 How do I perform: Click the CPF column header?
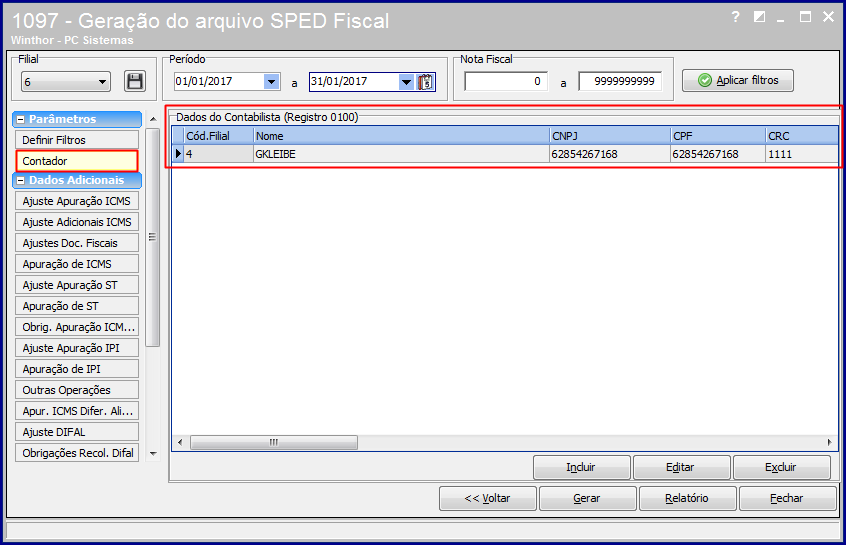tap(718, 136)
